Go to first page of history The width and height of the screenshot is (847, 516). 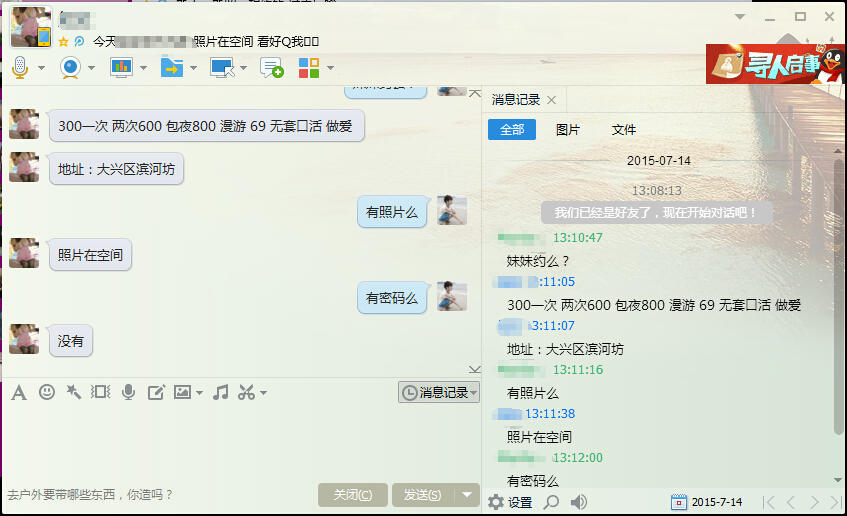pyautogui.click(x=769, y=502)
